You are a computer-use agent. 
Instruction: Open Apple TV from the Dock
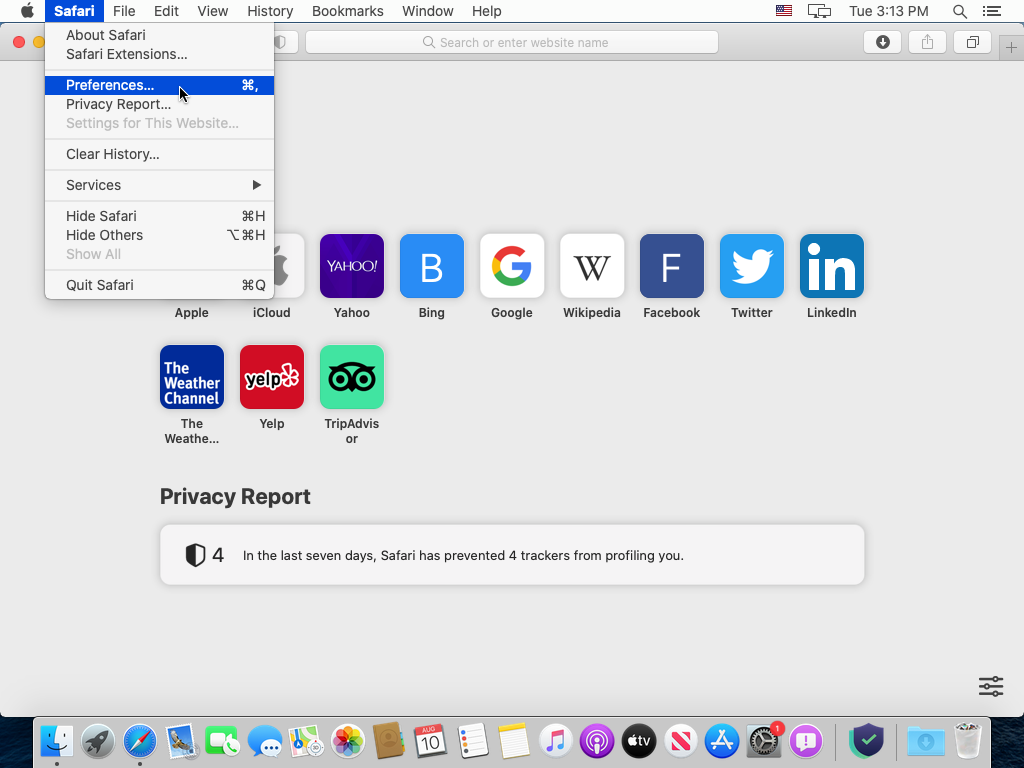click(x=639, y=741)
